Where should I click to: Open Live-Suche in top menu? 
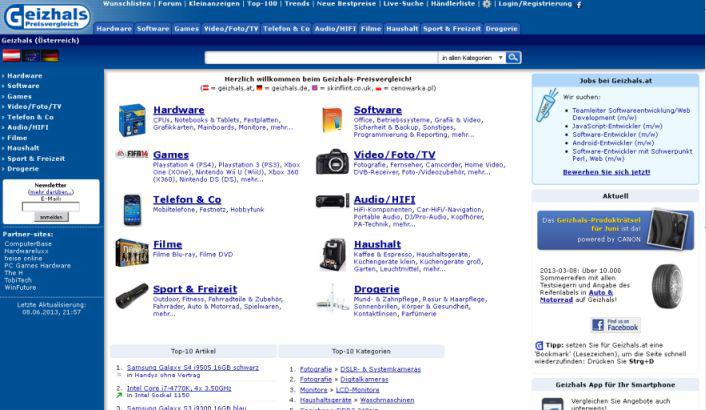(403, 4)
